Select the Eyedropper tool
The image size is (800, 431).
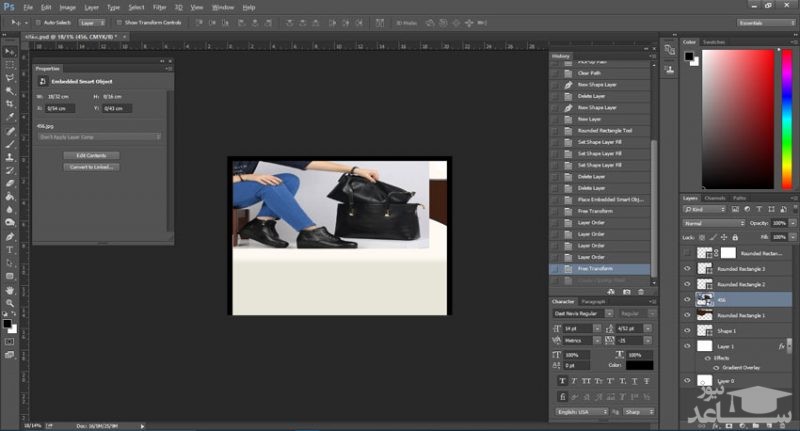(10, 117)
